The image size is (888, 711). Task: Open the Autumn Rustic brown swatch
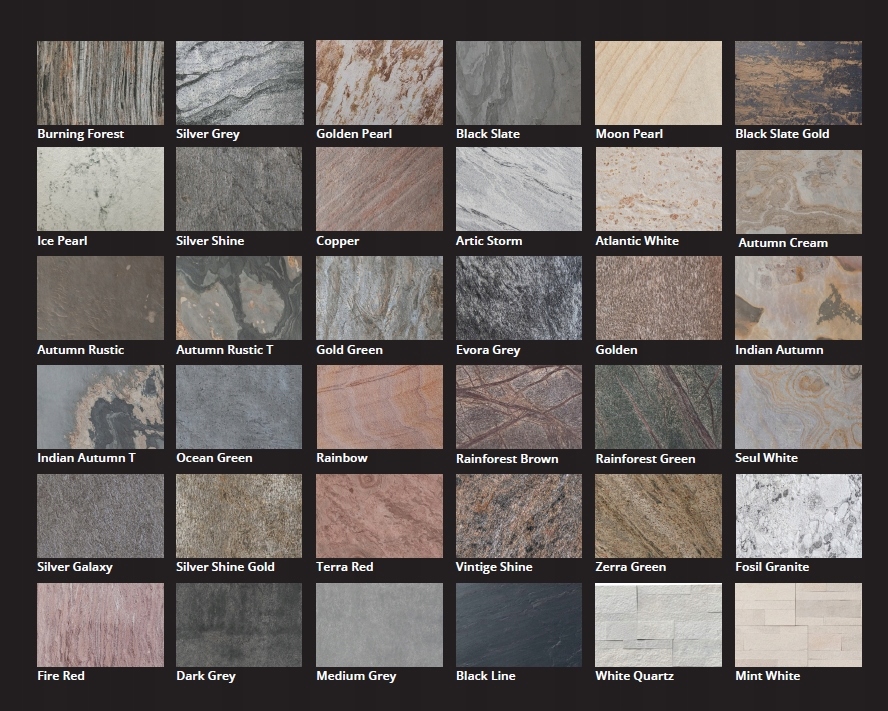coord(100,298)
